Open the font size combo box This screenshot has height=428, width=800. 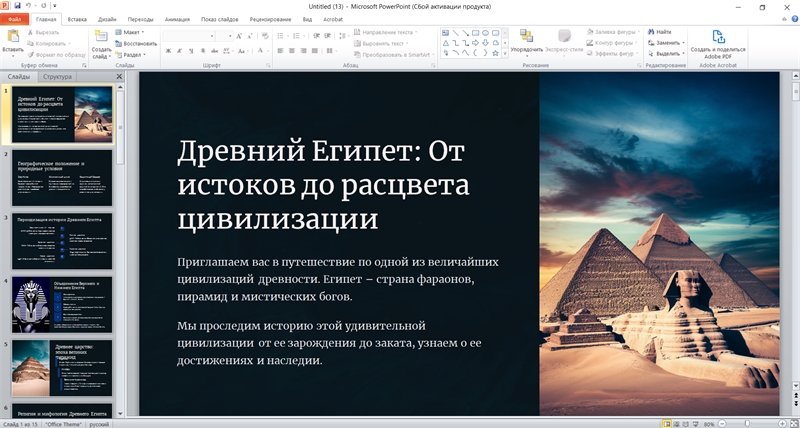coord(224,36)
